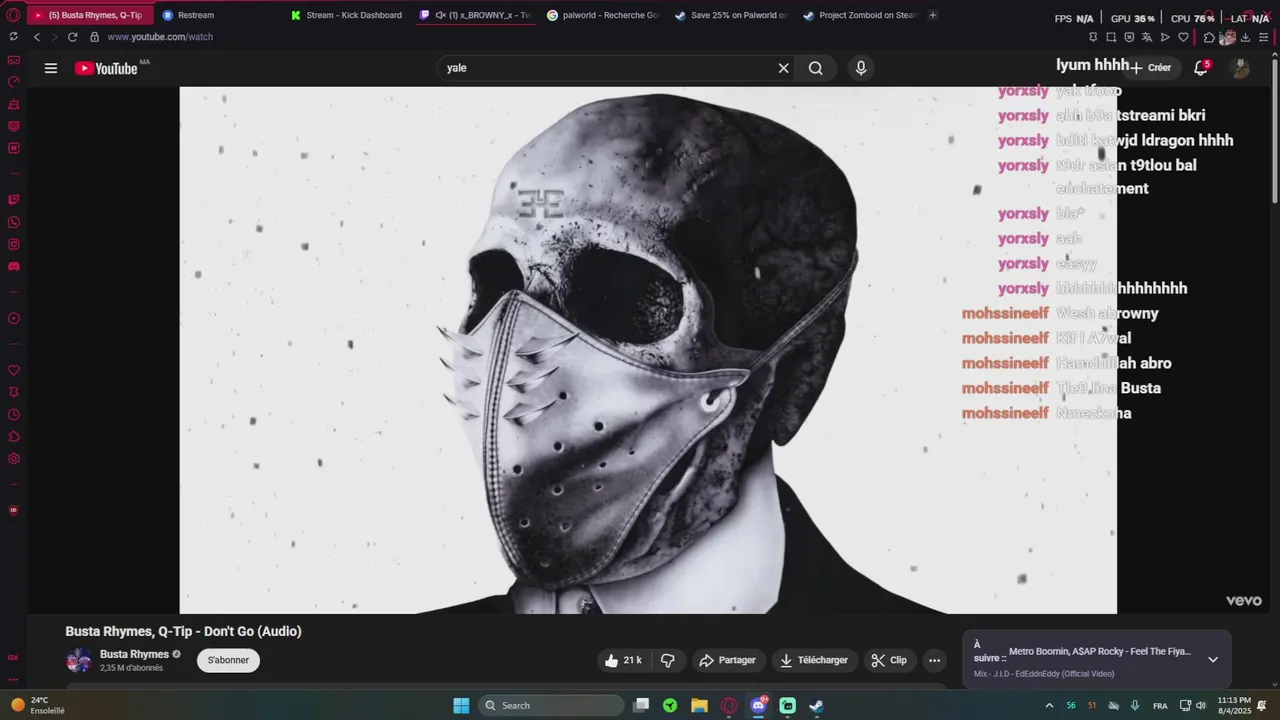Screen dimensions: 1280x720
Task: Click the video title Don't Go (Audio)
Action: 183,631
